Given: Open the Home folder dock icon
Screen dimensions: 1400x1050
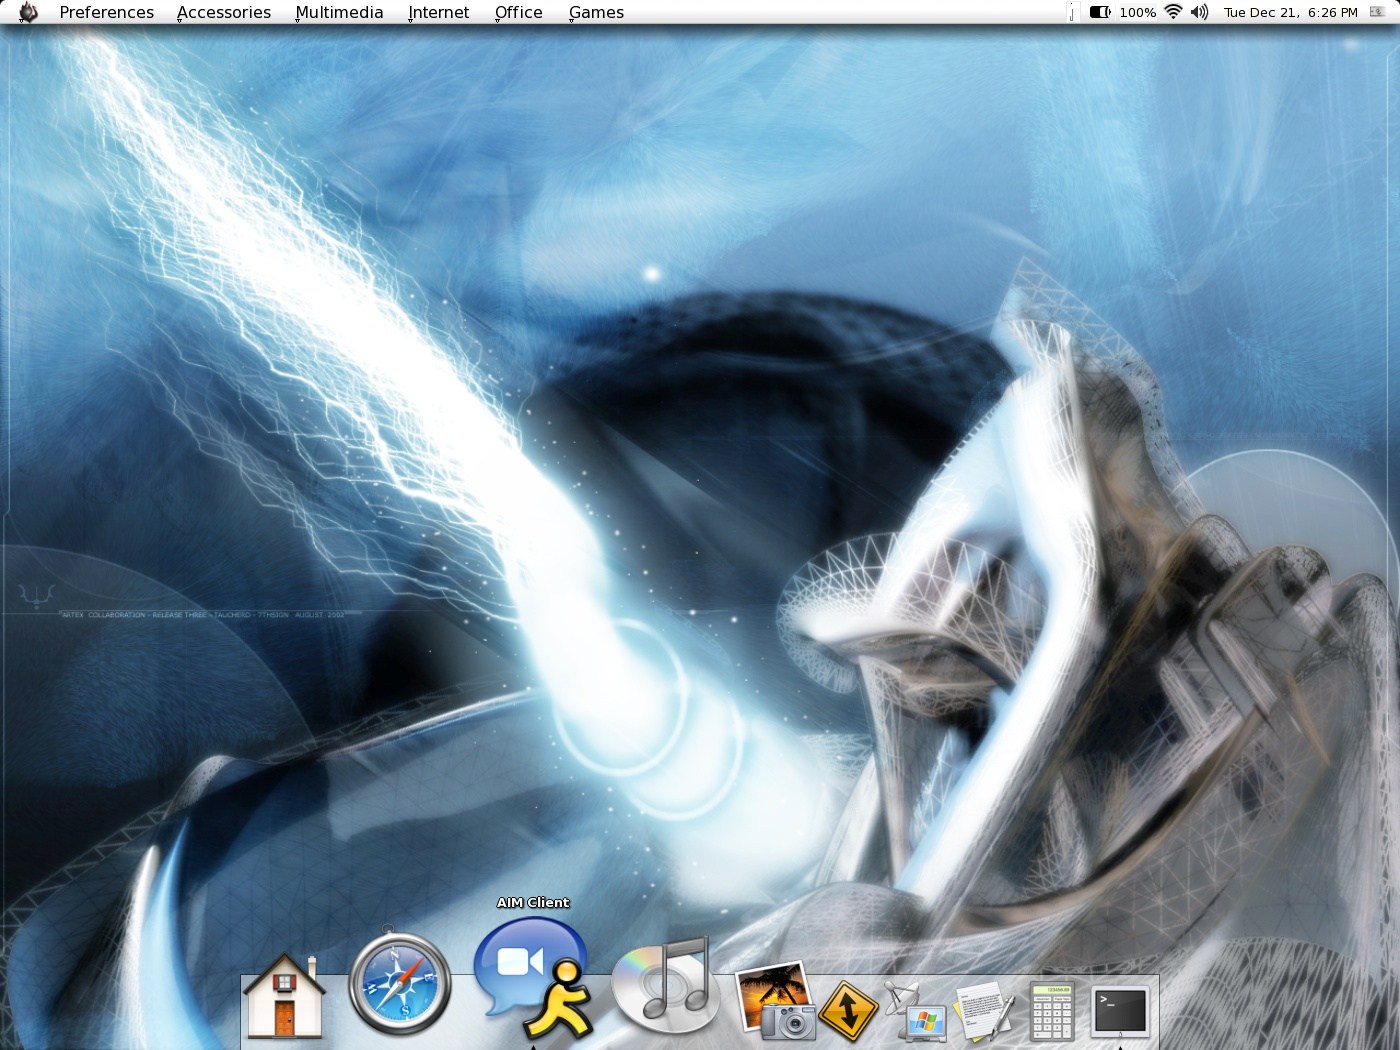Looking at the screenshot, I should click(285, 996).
